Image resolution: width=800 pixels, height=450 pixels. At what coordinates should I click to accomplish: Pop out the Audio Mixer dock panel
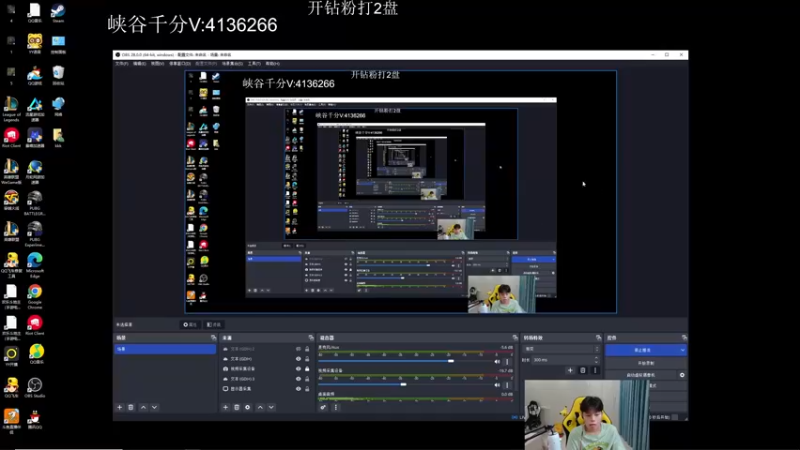[515, 338]
